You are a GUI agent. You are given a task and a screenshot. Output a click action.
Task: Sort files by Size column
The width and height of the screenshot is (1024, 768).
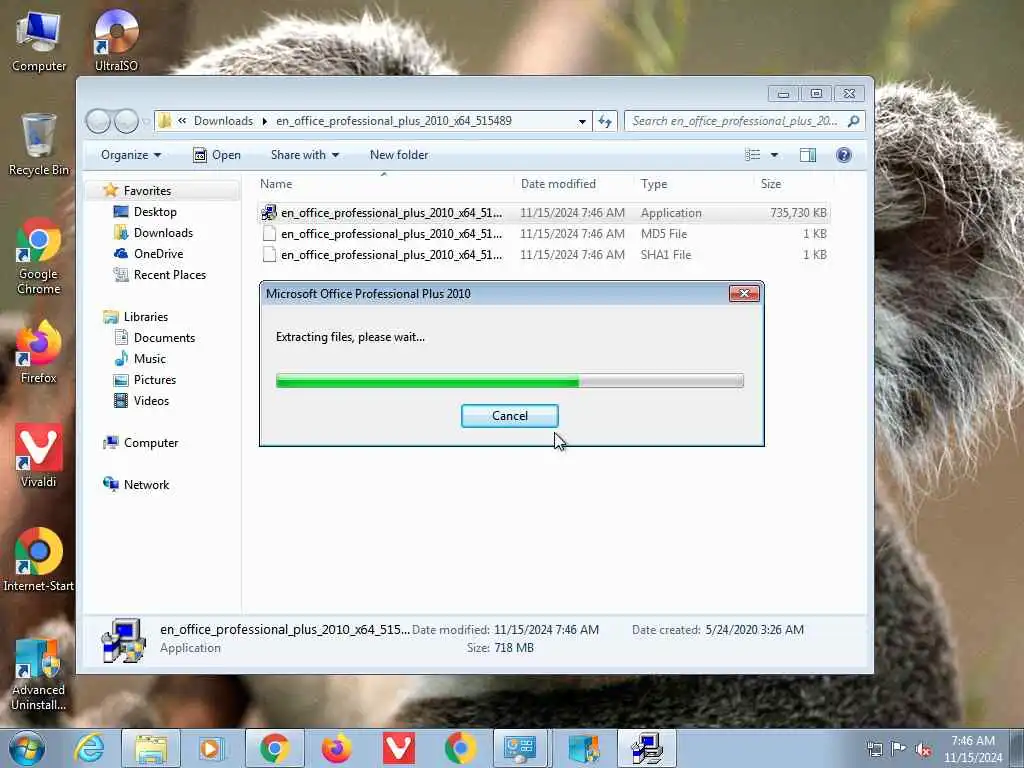pyautogui.click(x=771, y=184)
